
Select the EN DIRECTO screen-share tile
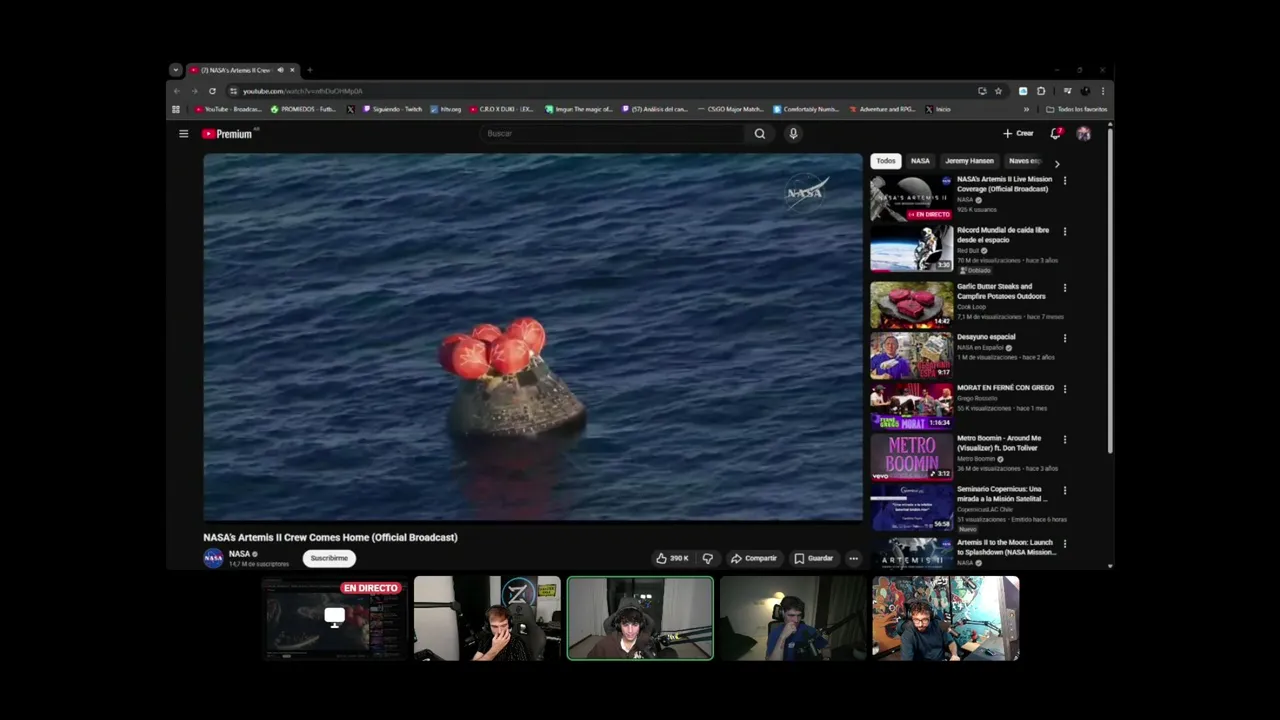[x=335, y=618]
